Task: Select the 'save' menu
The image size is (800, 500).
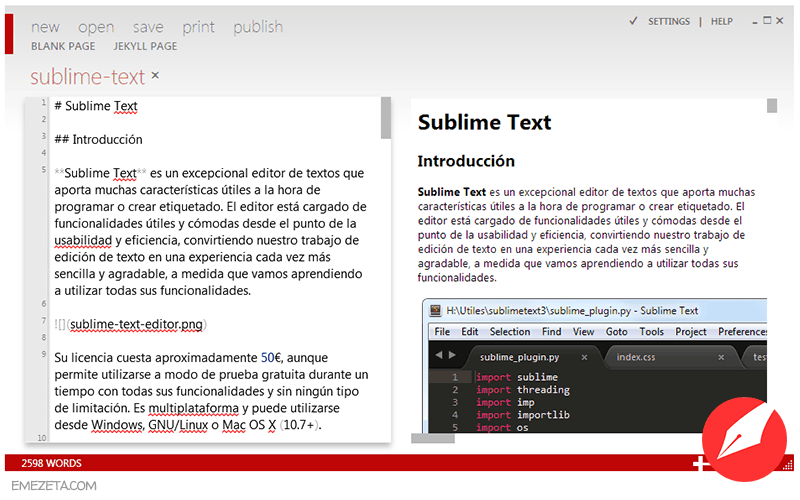Action: pos(148,27)
